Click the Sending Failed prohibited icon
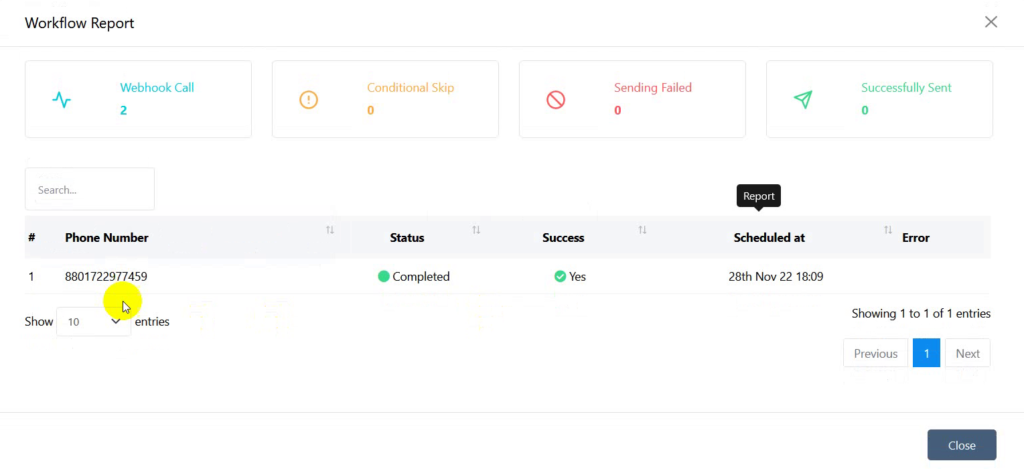Viewport: 1024px width, 469px height. 556,100
